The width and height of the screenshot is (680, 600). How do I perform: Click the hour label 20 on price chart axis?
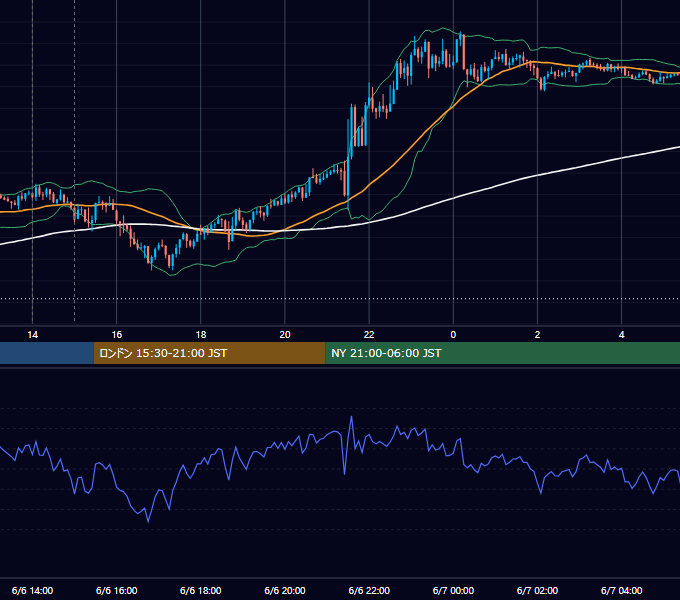pyautogui.click(x=285, y=335)
